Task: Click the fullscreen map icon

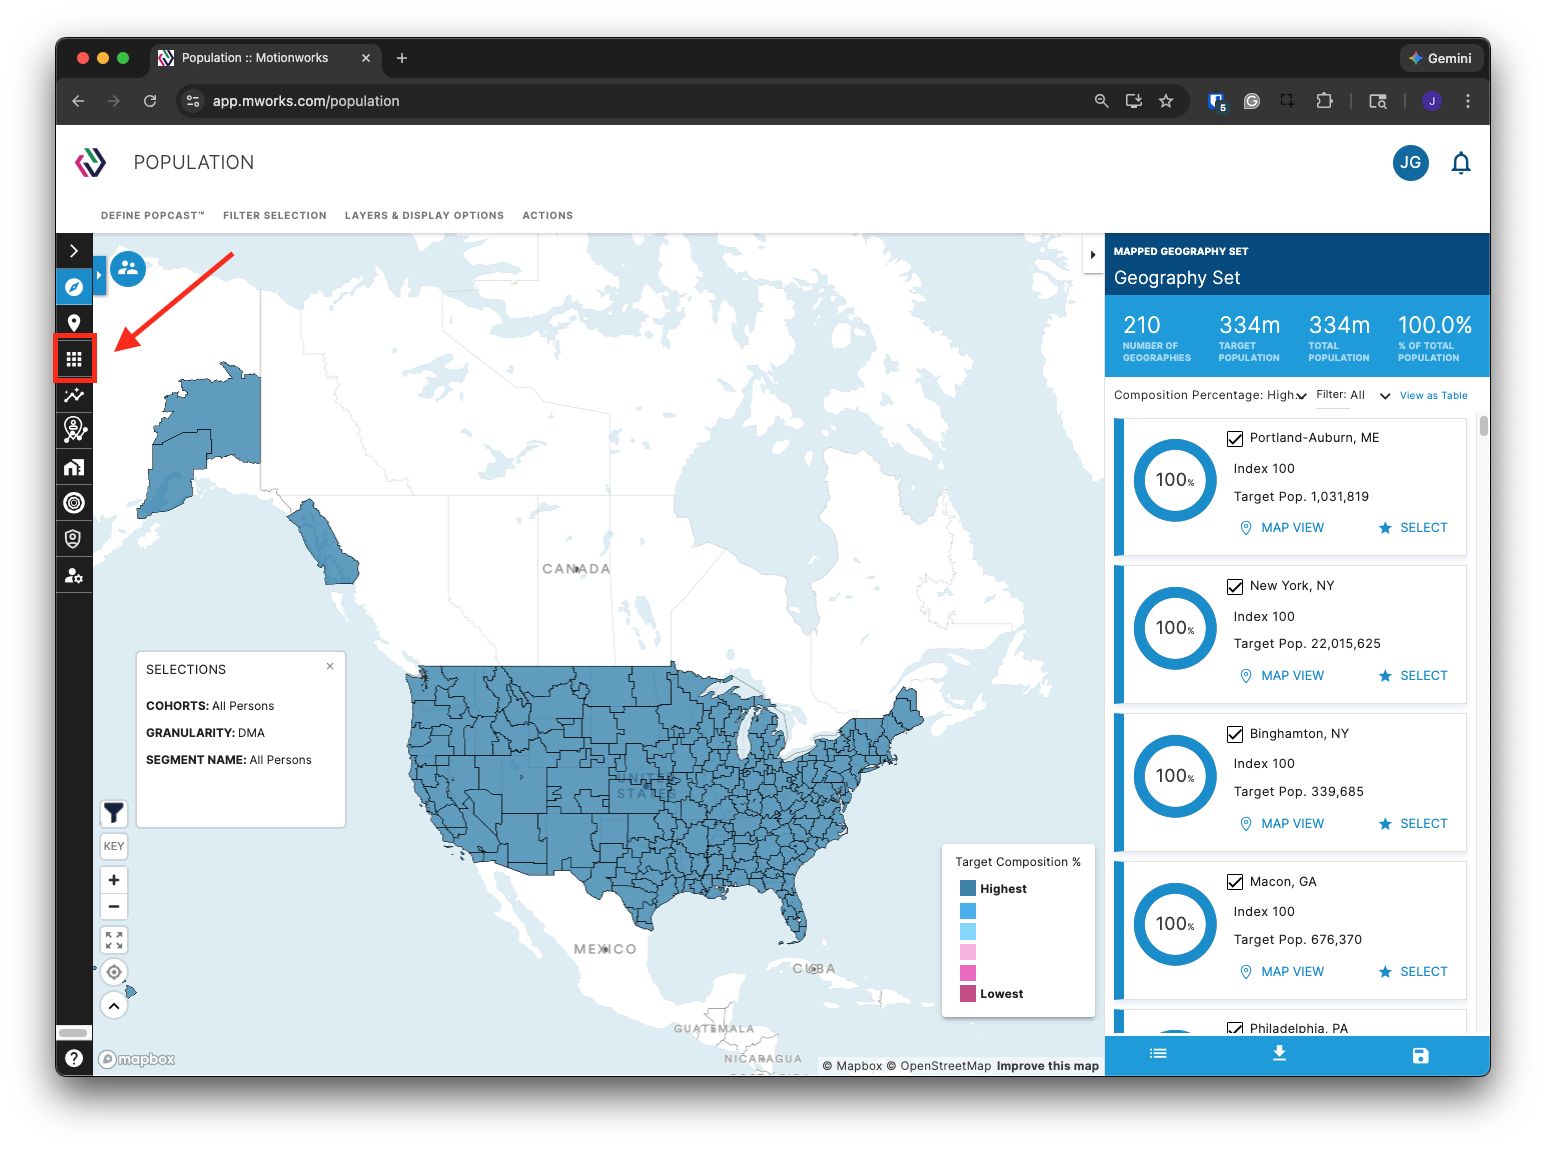Action: (114, 940)
